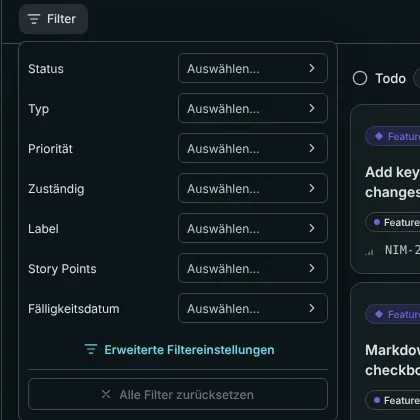Click Feature type badge on Add key card
The height and width of the screenshot is (420, 420).
[393, 136]
